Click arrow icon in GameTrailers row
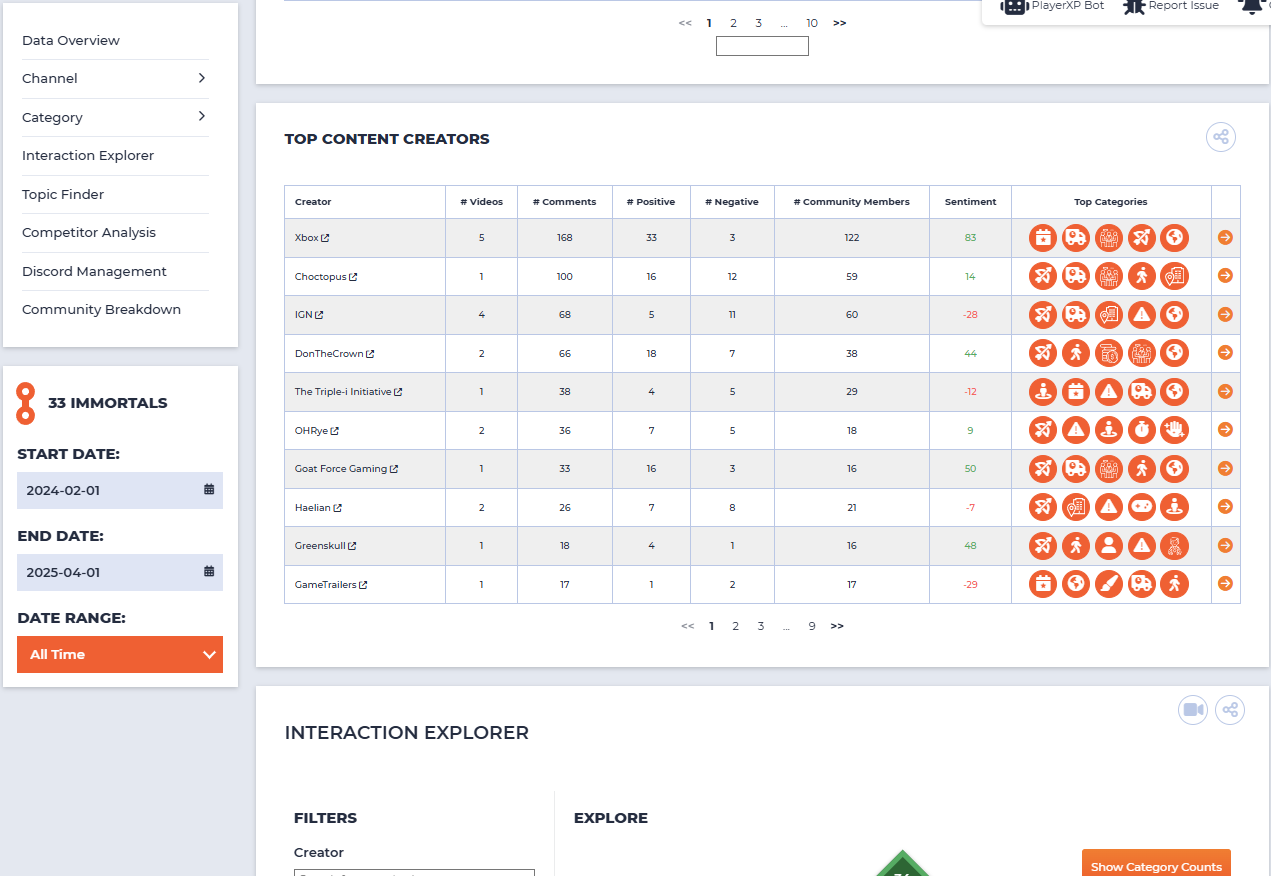1271x876 pixels. (1225, 584)
